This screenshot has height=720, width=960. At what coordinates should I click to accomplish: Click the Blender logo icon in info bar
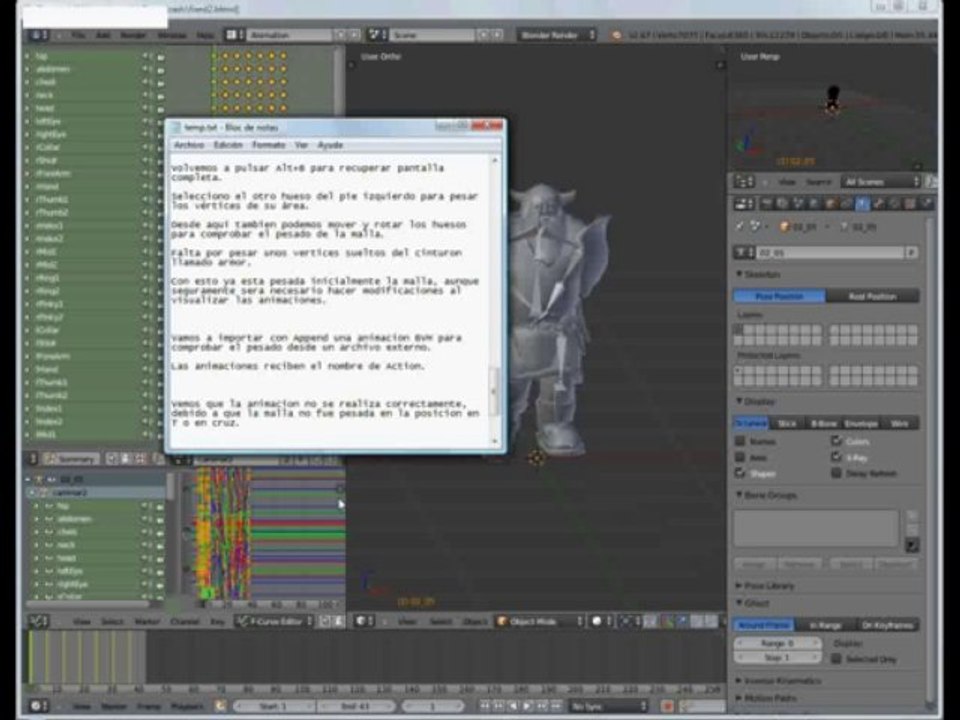[x=617, y=36]
